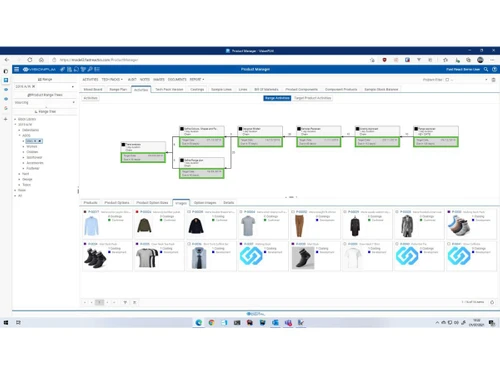The width and height of the screenshot is (500, 375).
Task: Expand the George tree node
Action: [19, 179]
